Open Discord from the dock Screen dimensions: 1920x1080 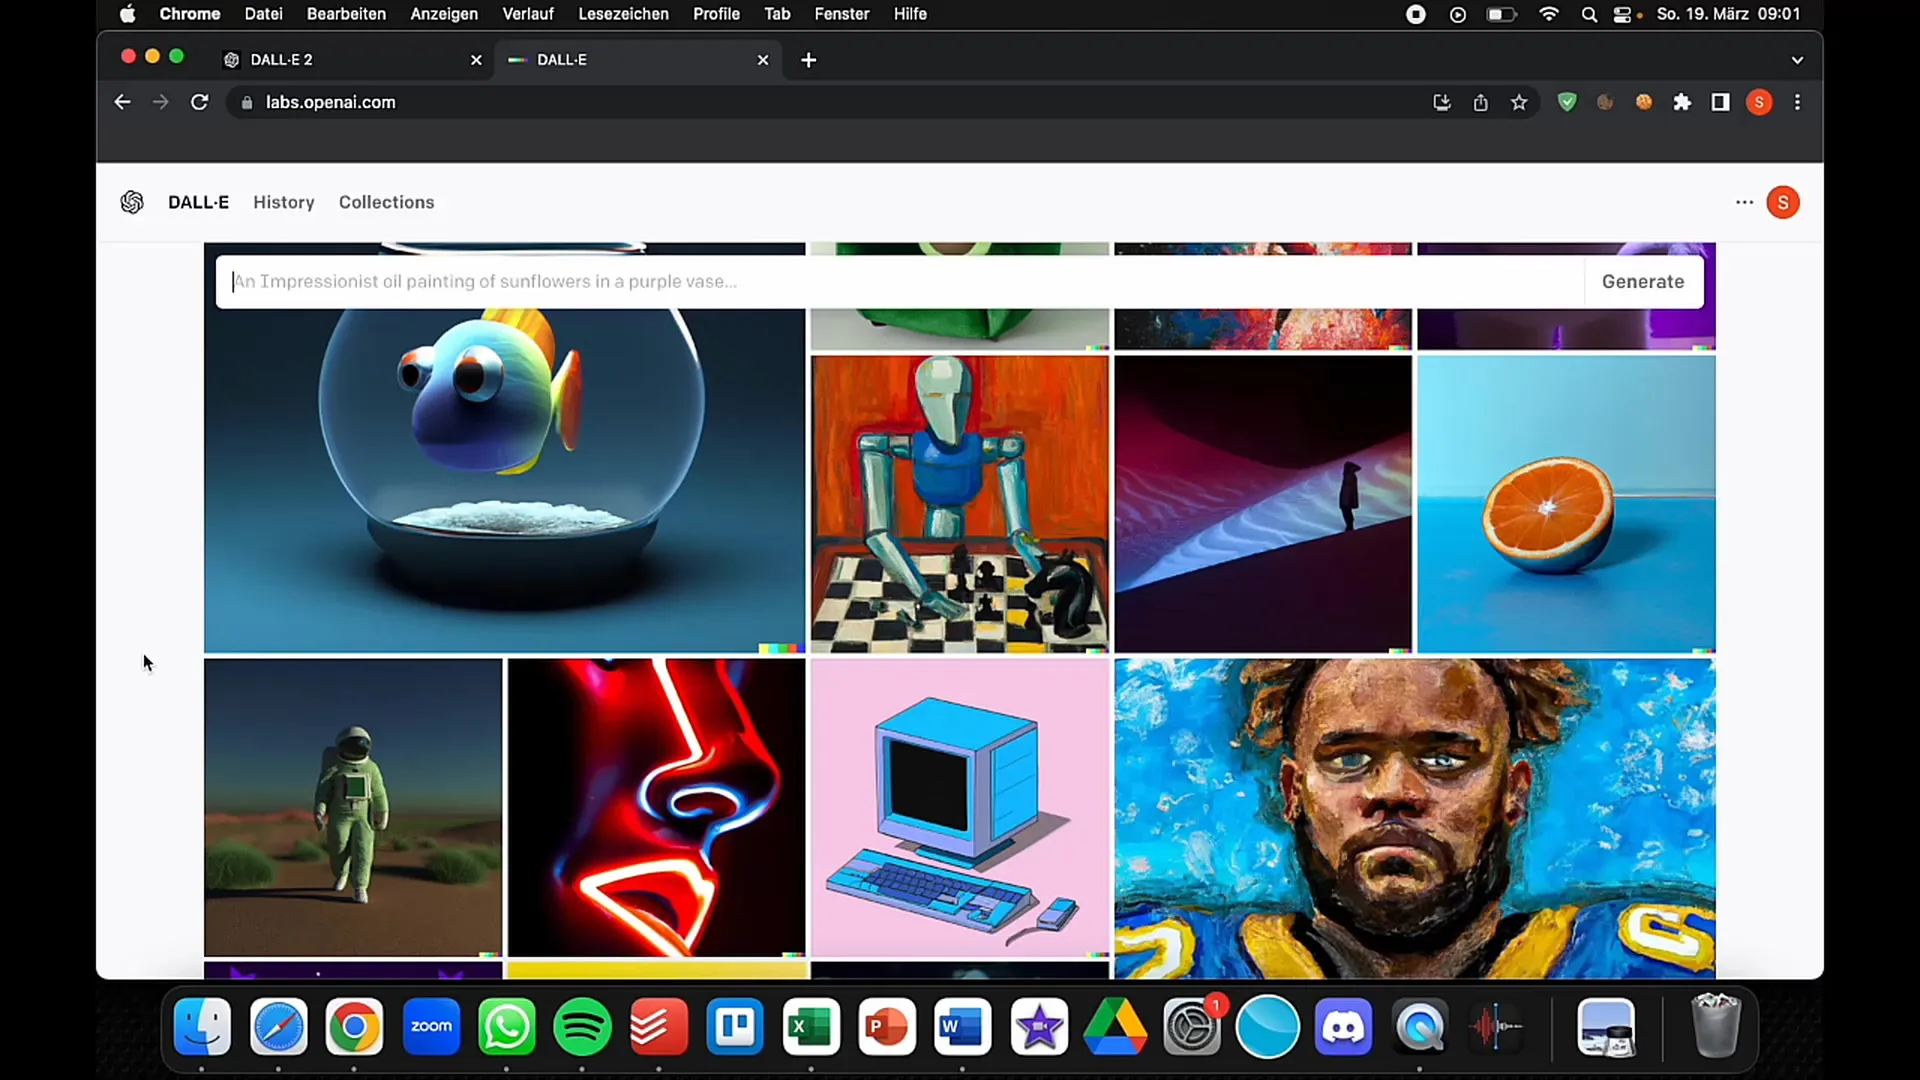(1345, 1027)
